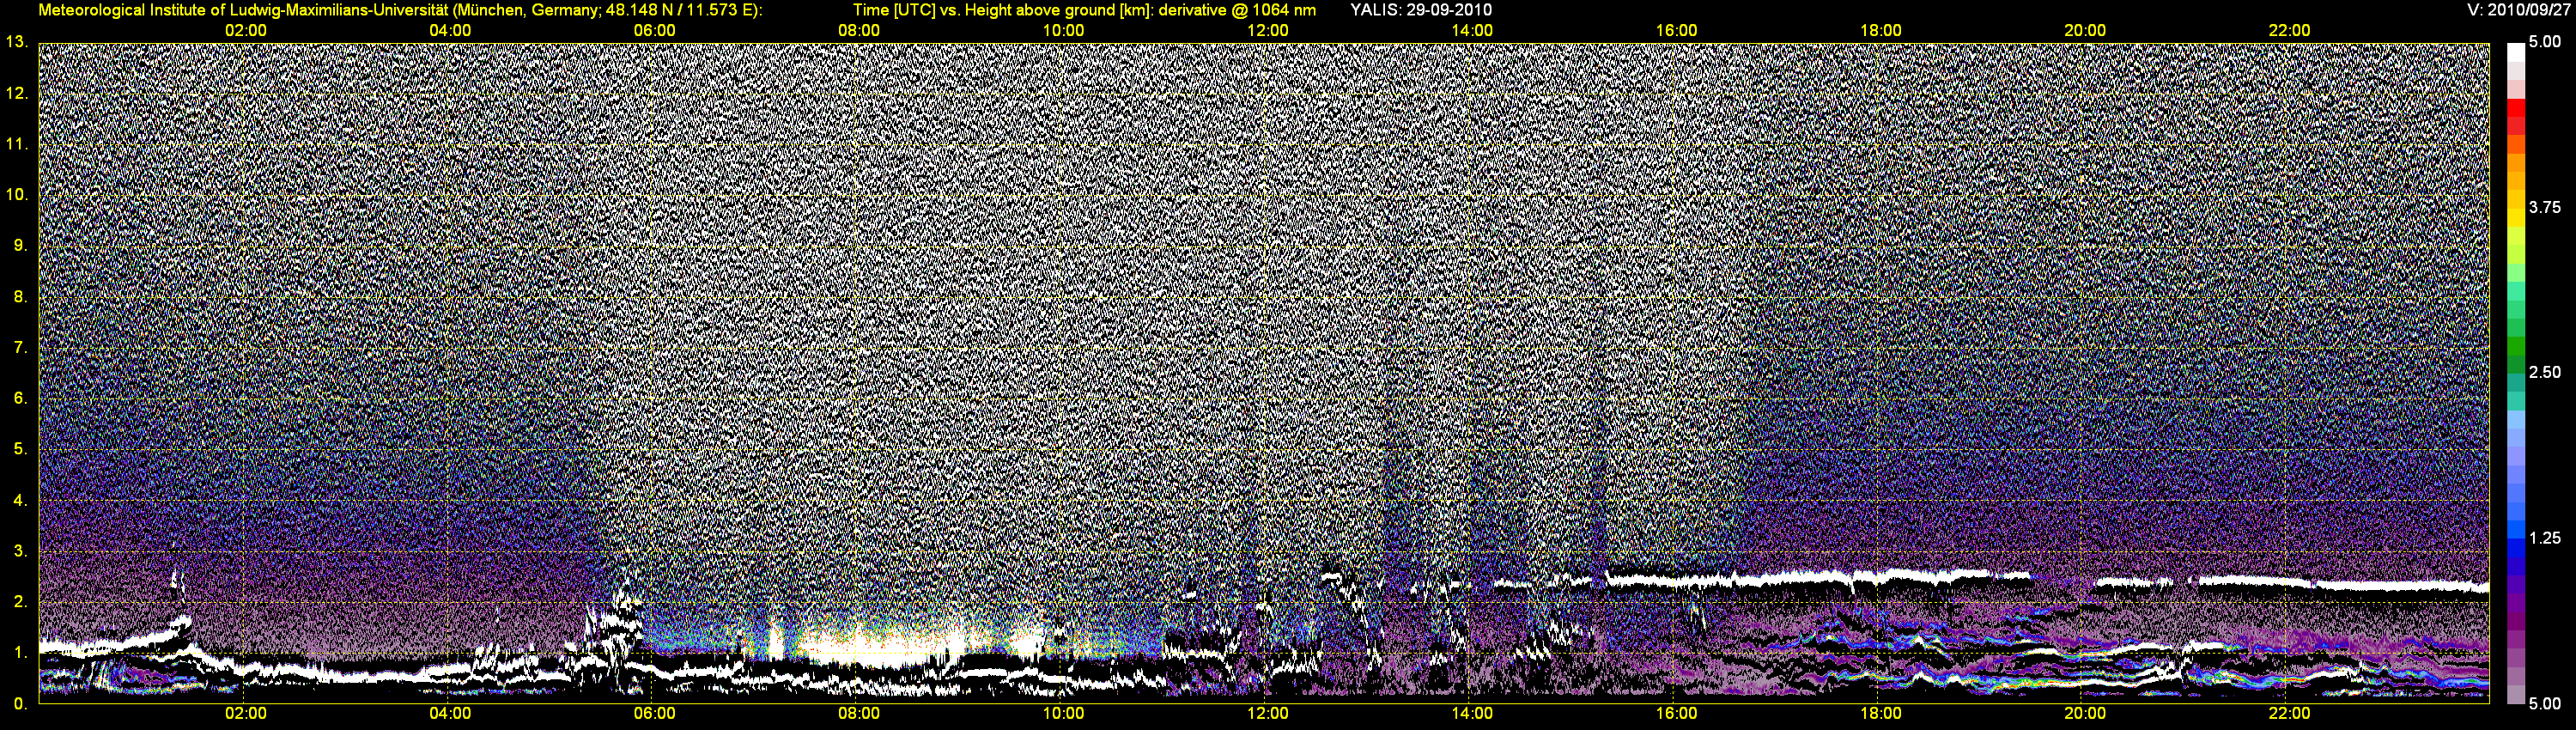Click the 11. height axis label
This screenshot has width=2576, height=730.
pyautogui.click(x=17, y=144)
